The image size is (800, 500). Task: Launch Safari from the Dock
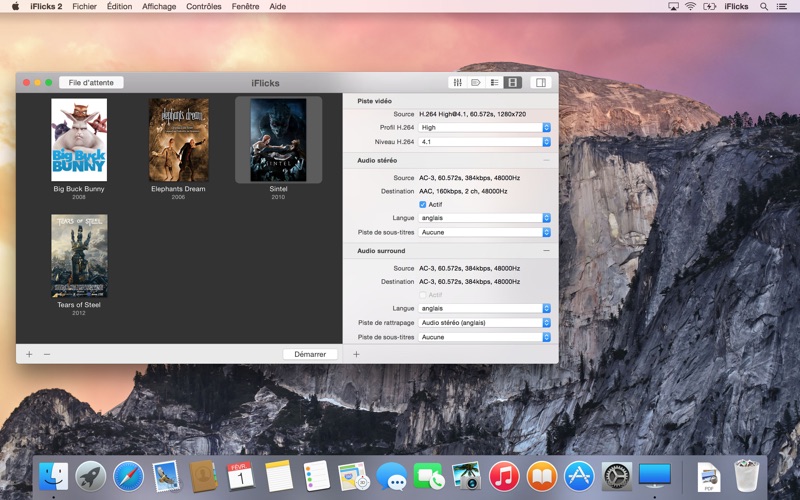(x=128, y=477)
